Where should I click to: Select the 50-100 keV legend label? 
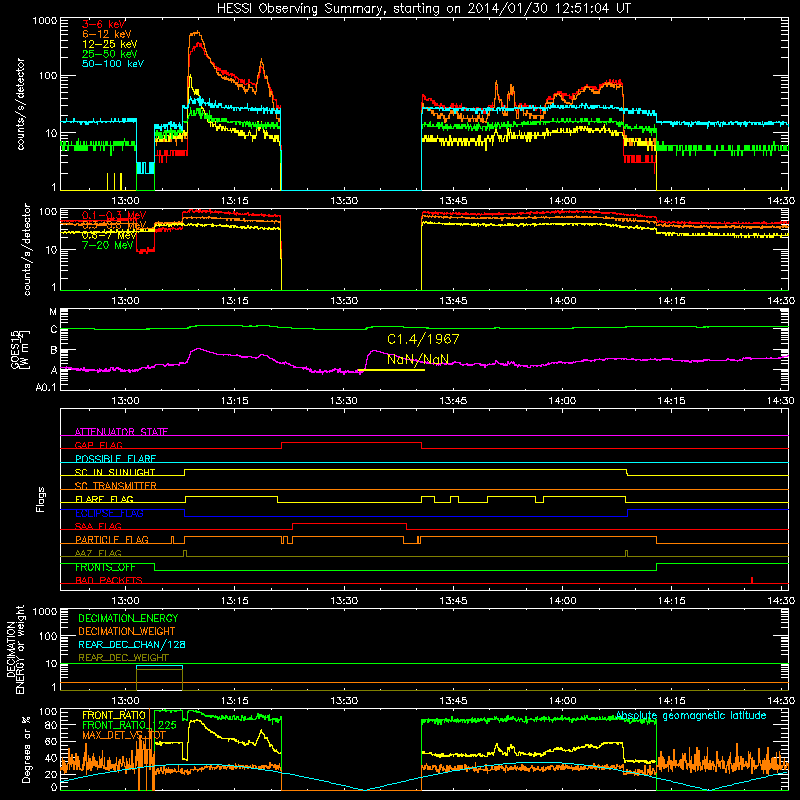pos(113,64)
